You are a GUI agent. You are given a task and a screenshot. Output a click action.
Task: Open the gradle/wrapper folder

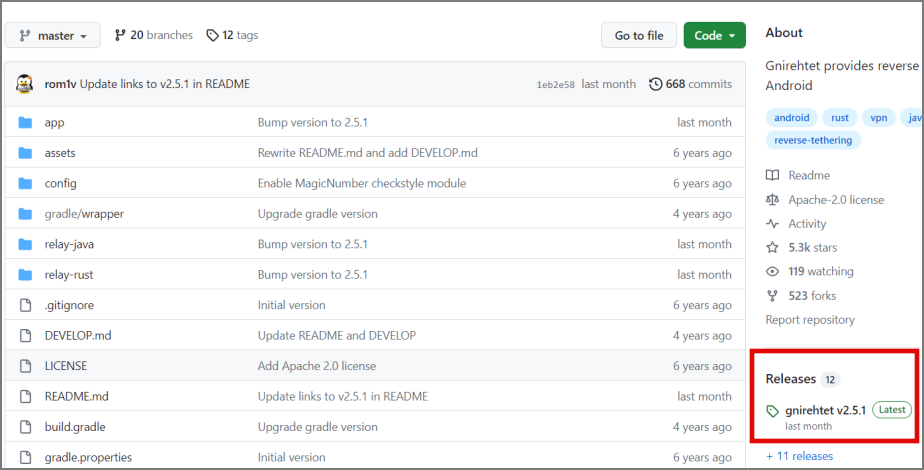84,214
